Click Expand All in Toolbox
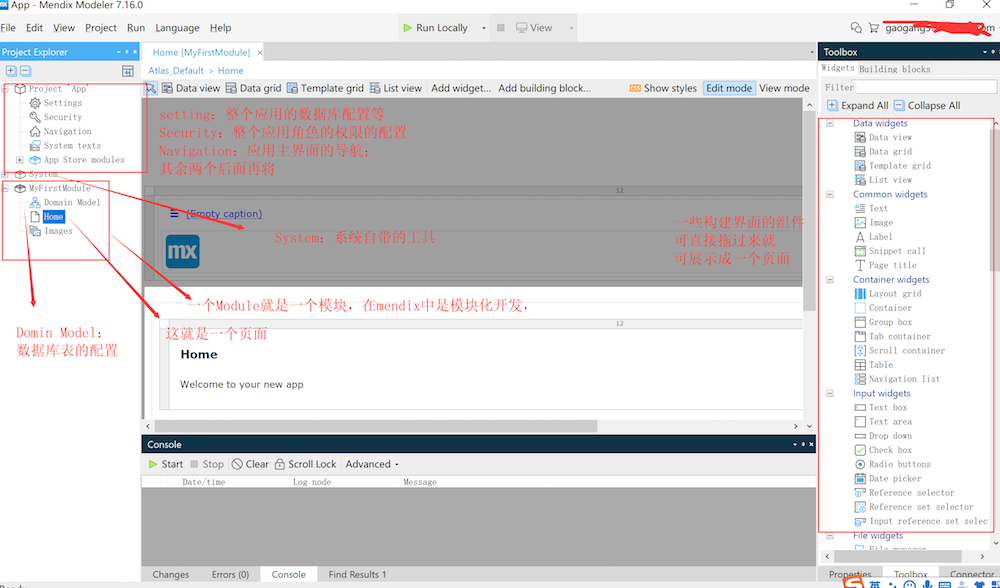Image resolution: width=1000 pixels, height=588 pixels. pos(858,105)
